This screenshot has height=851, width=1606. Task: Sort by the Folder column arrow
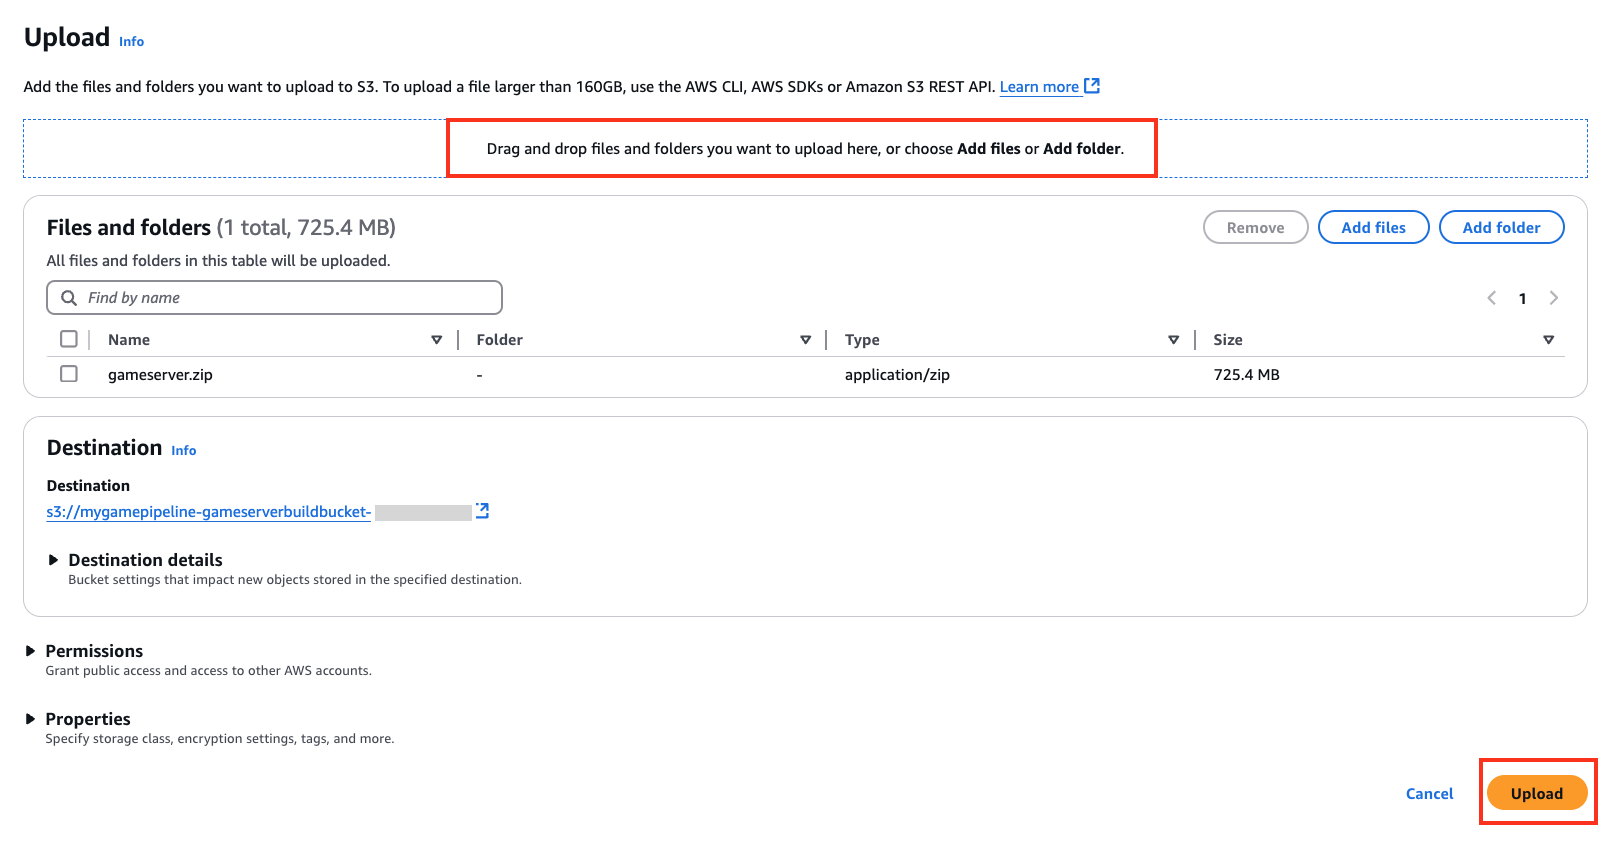coord(805,340)
